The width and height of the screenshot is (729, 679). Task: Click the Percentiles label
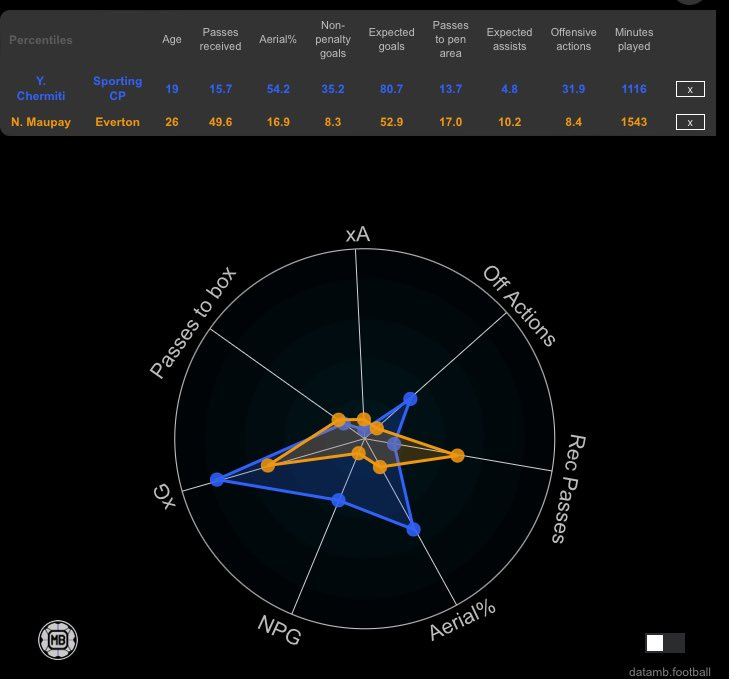[x=41, y=40]
